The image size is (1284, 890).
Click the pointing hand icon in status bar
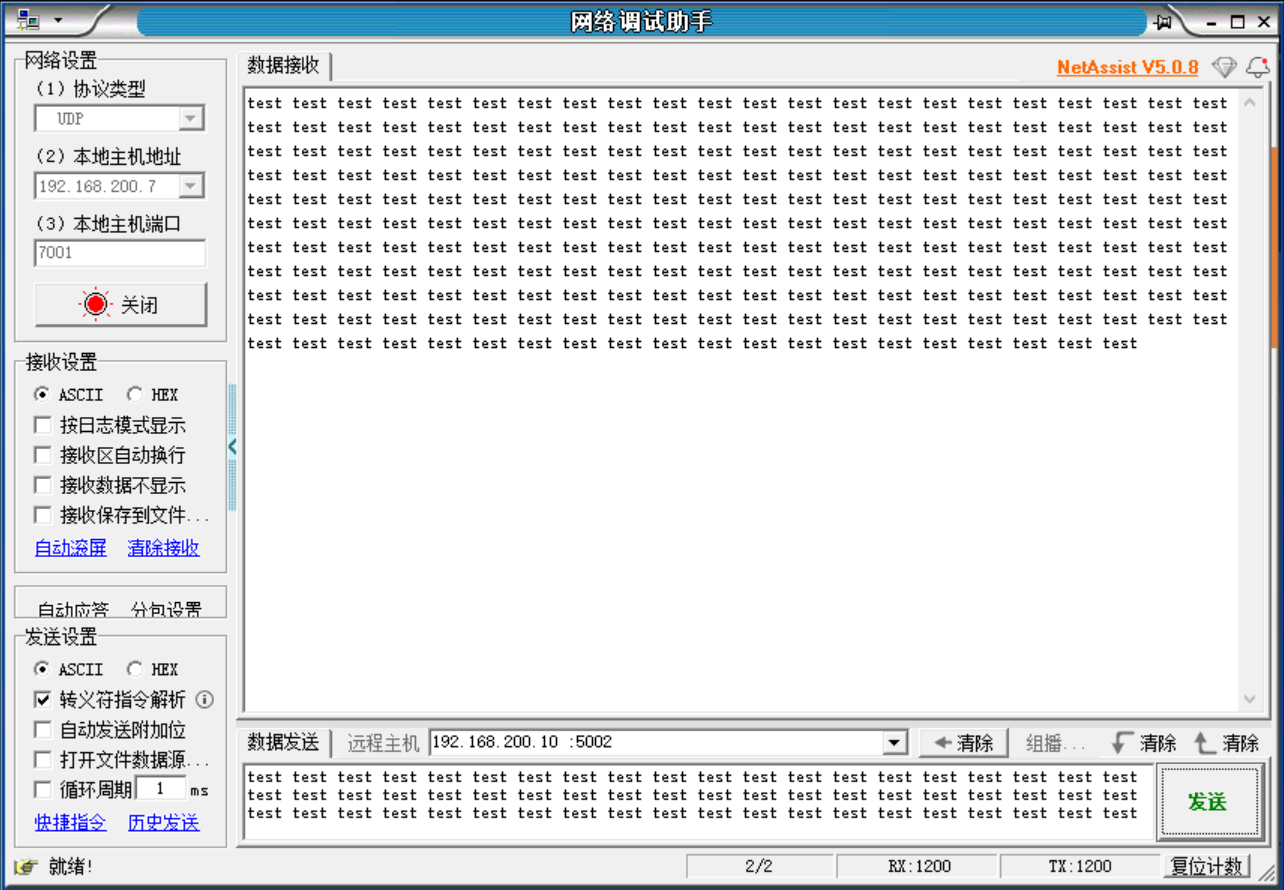26,866
